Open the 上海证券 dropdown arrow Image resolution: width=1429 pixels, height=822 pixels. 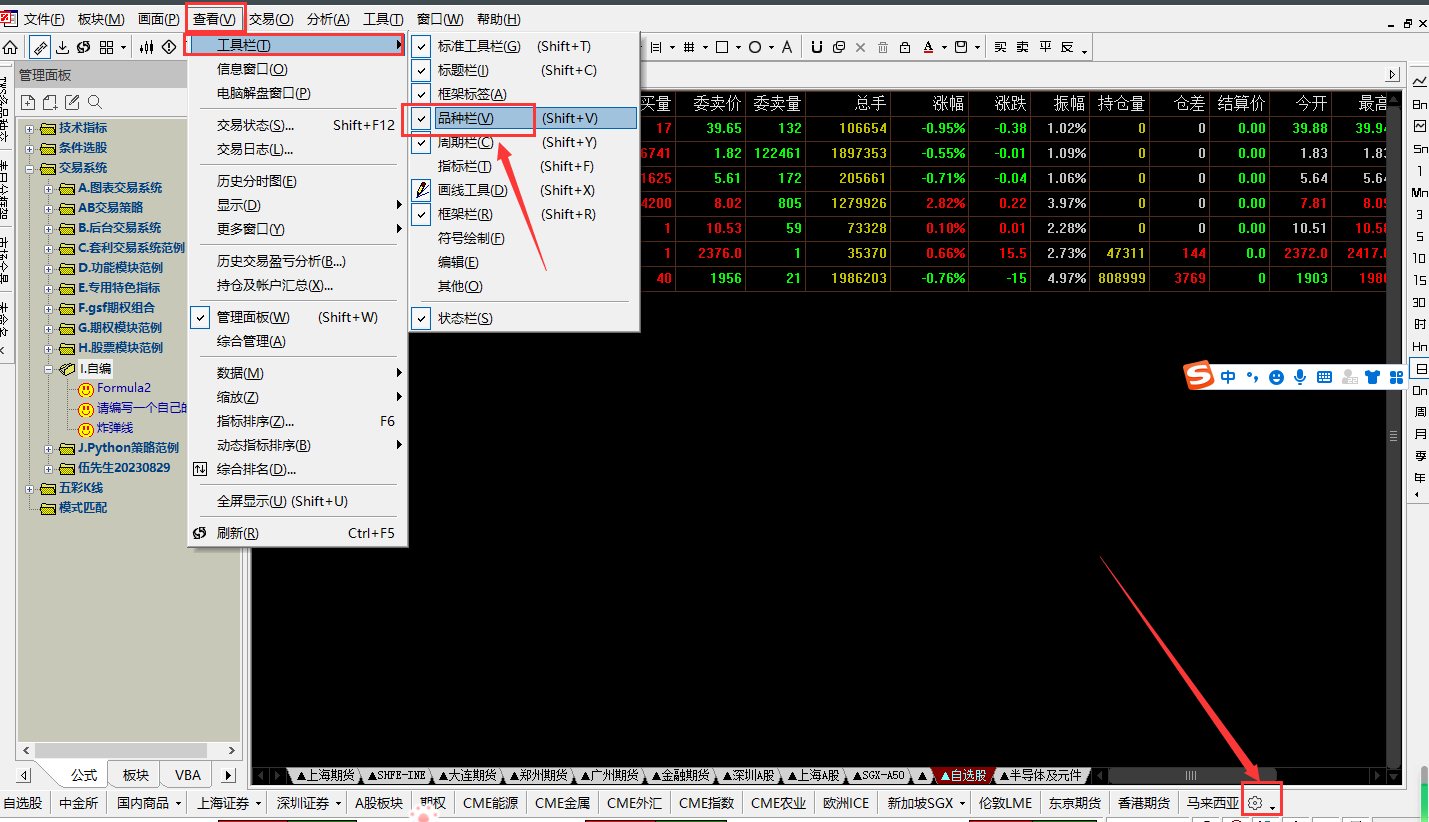point(258,803)
